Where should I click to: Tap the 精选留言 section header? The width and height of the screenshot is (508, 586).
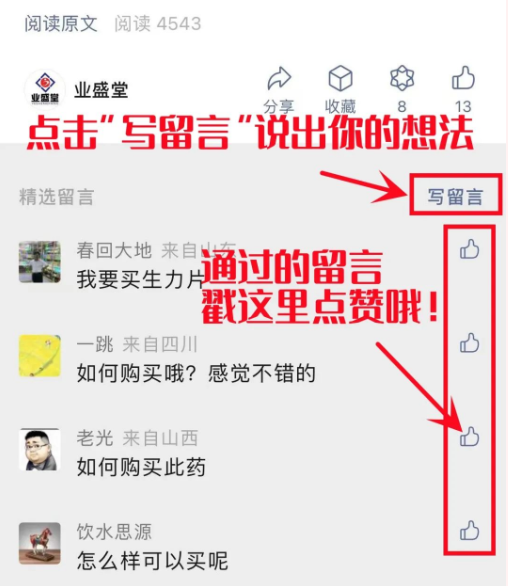pyautogui.click(x=56, y=197)
